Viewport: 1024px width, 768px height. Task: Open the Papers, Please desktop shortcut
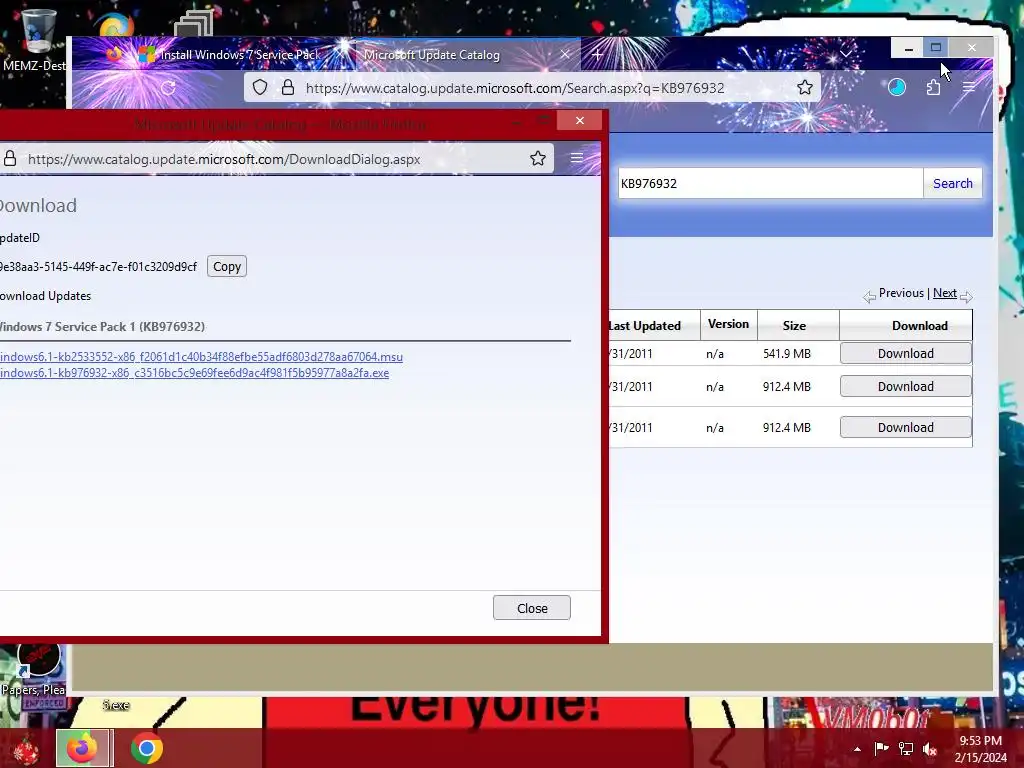click(x=34, y=669)
